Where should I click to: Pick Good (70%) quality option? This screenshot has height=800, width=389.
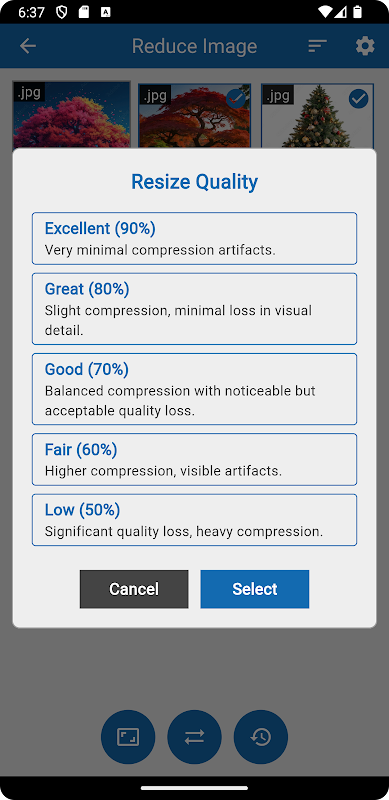point(194,389)
